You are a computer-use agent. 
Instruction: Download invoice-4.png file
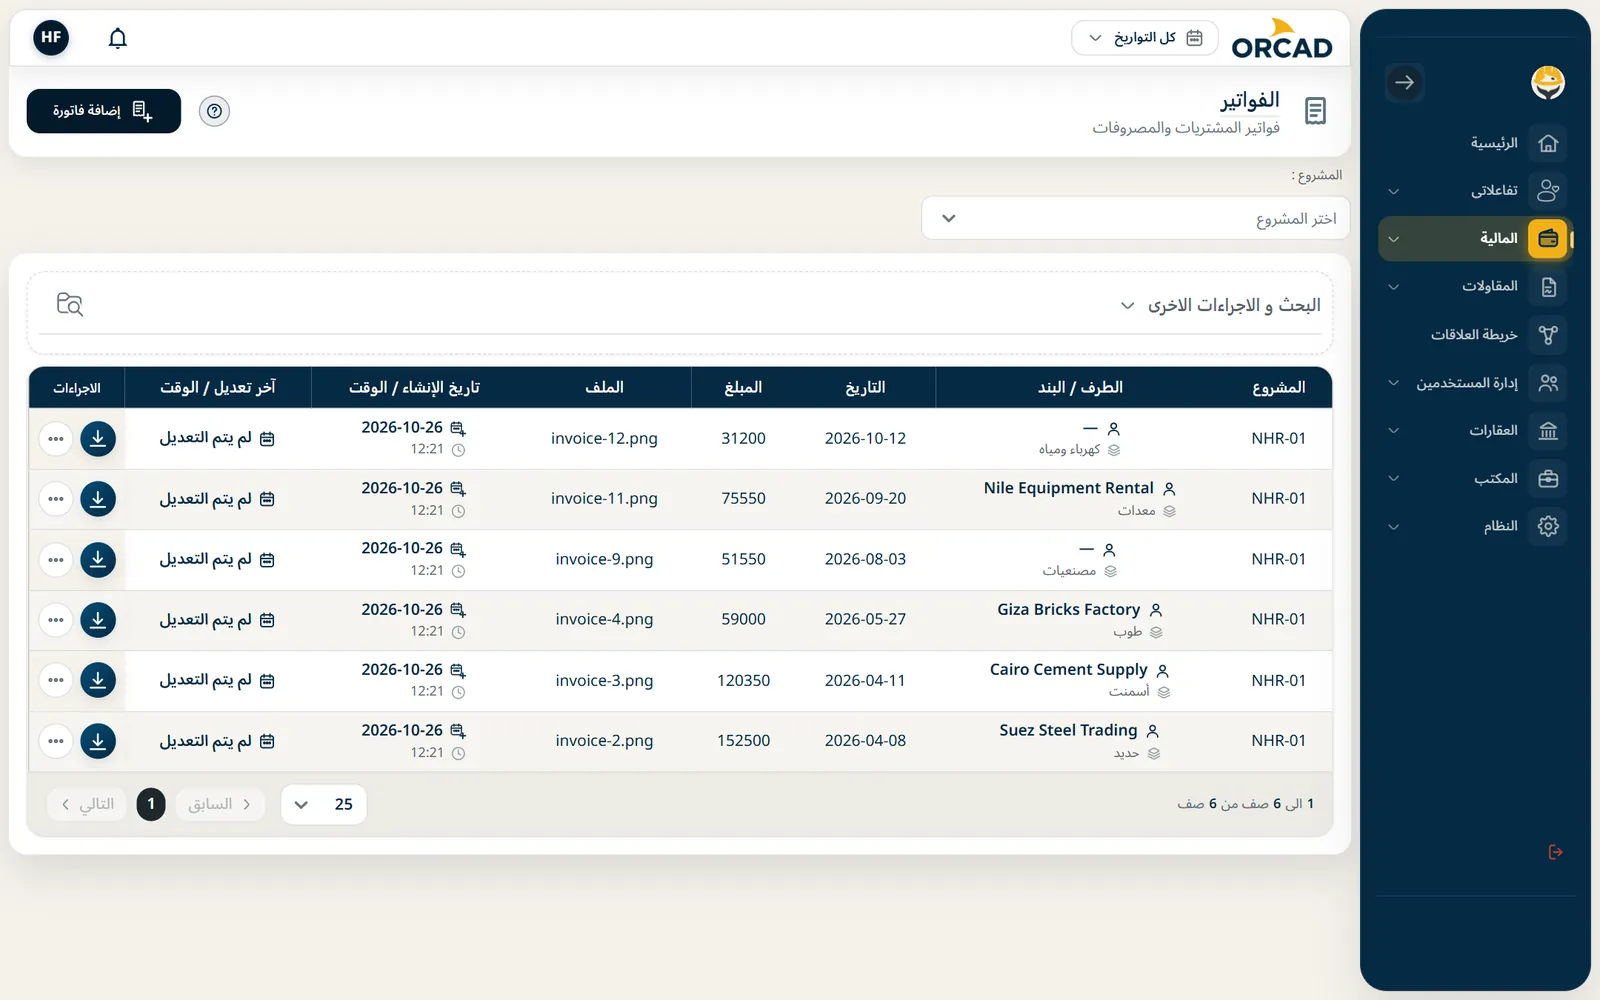click(98, 620)
